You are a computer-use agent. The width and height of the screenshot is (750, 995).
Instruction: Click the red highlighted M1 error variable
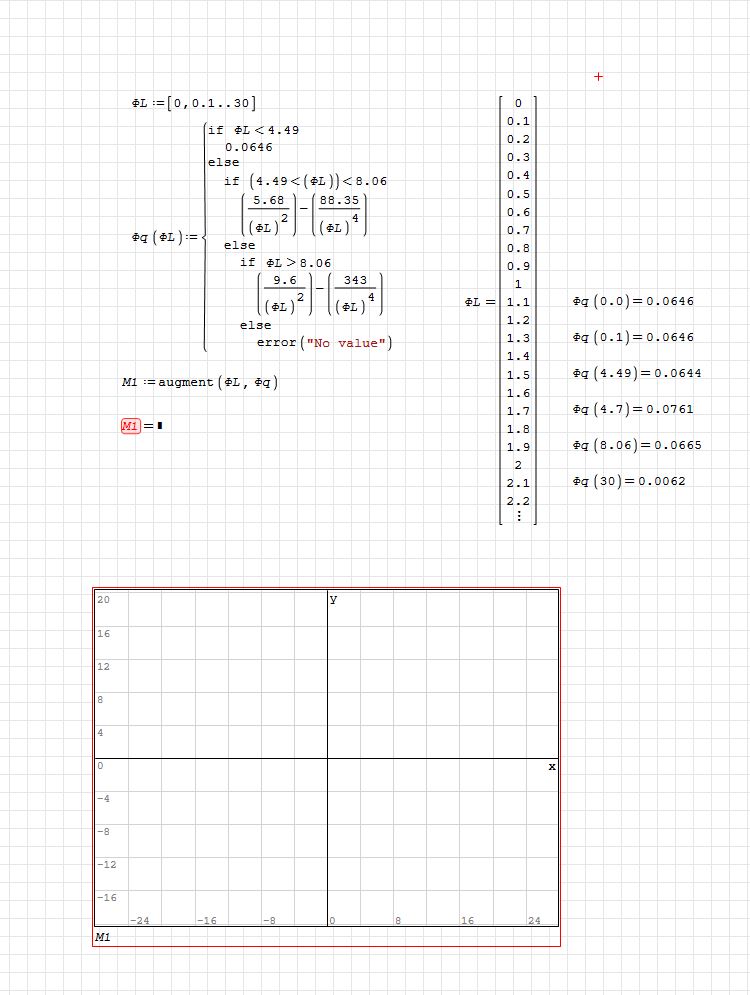131,427
